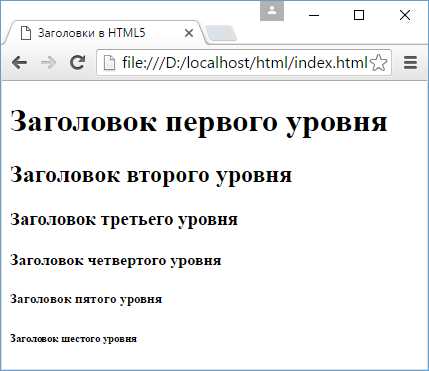
Task: Click the heading 'Заголовок четвертого уровня'
Action: [116, 260]
